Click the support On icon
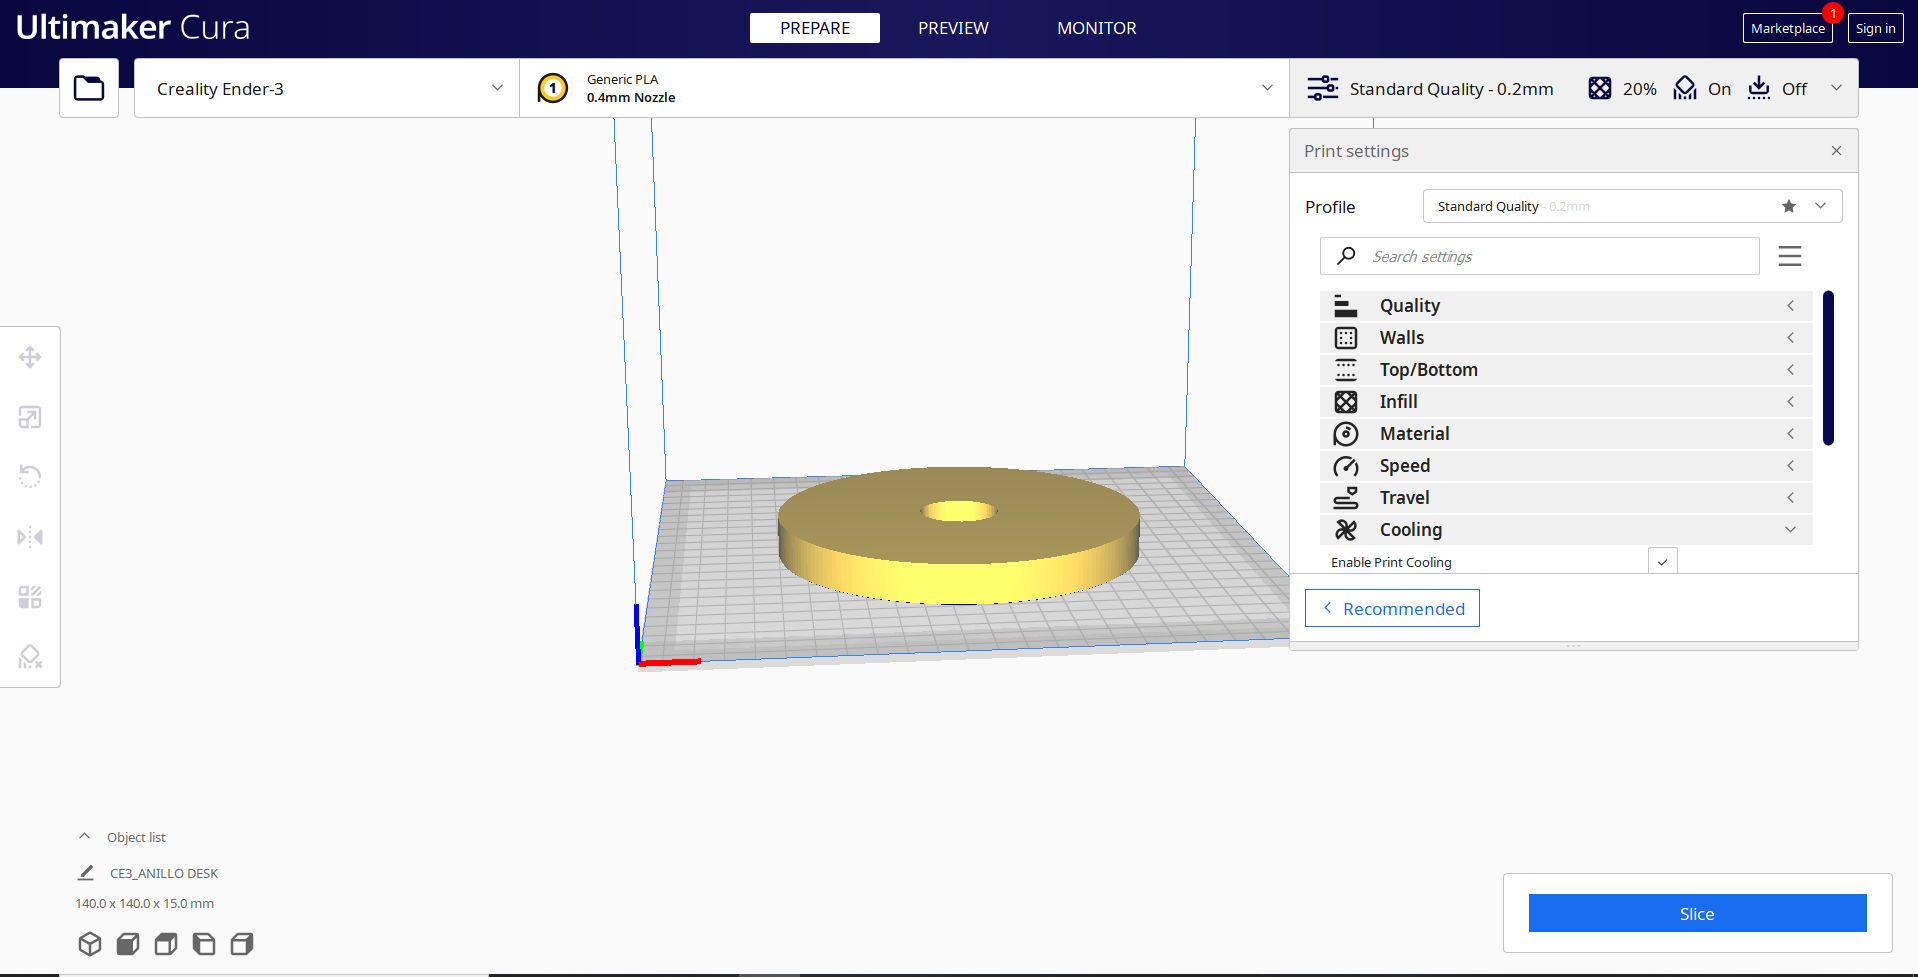Image resolution: width=1918 pixels, height=977 pixels. [1685, 88]
